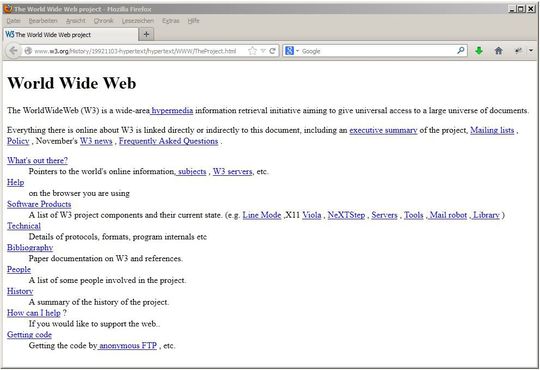This screenshot has height=370, width=540.
Task: Open the Viola link
Action: coord(312,215)
